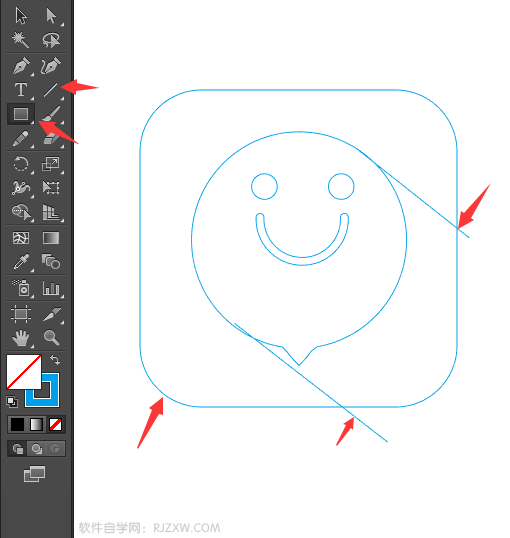
Task: Pick the Line Segment tool
Action: point(50,90)
